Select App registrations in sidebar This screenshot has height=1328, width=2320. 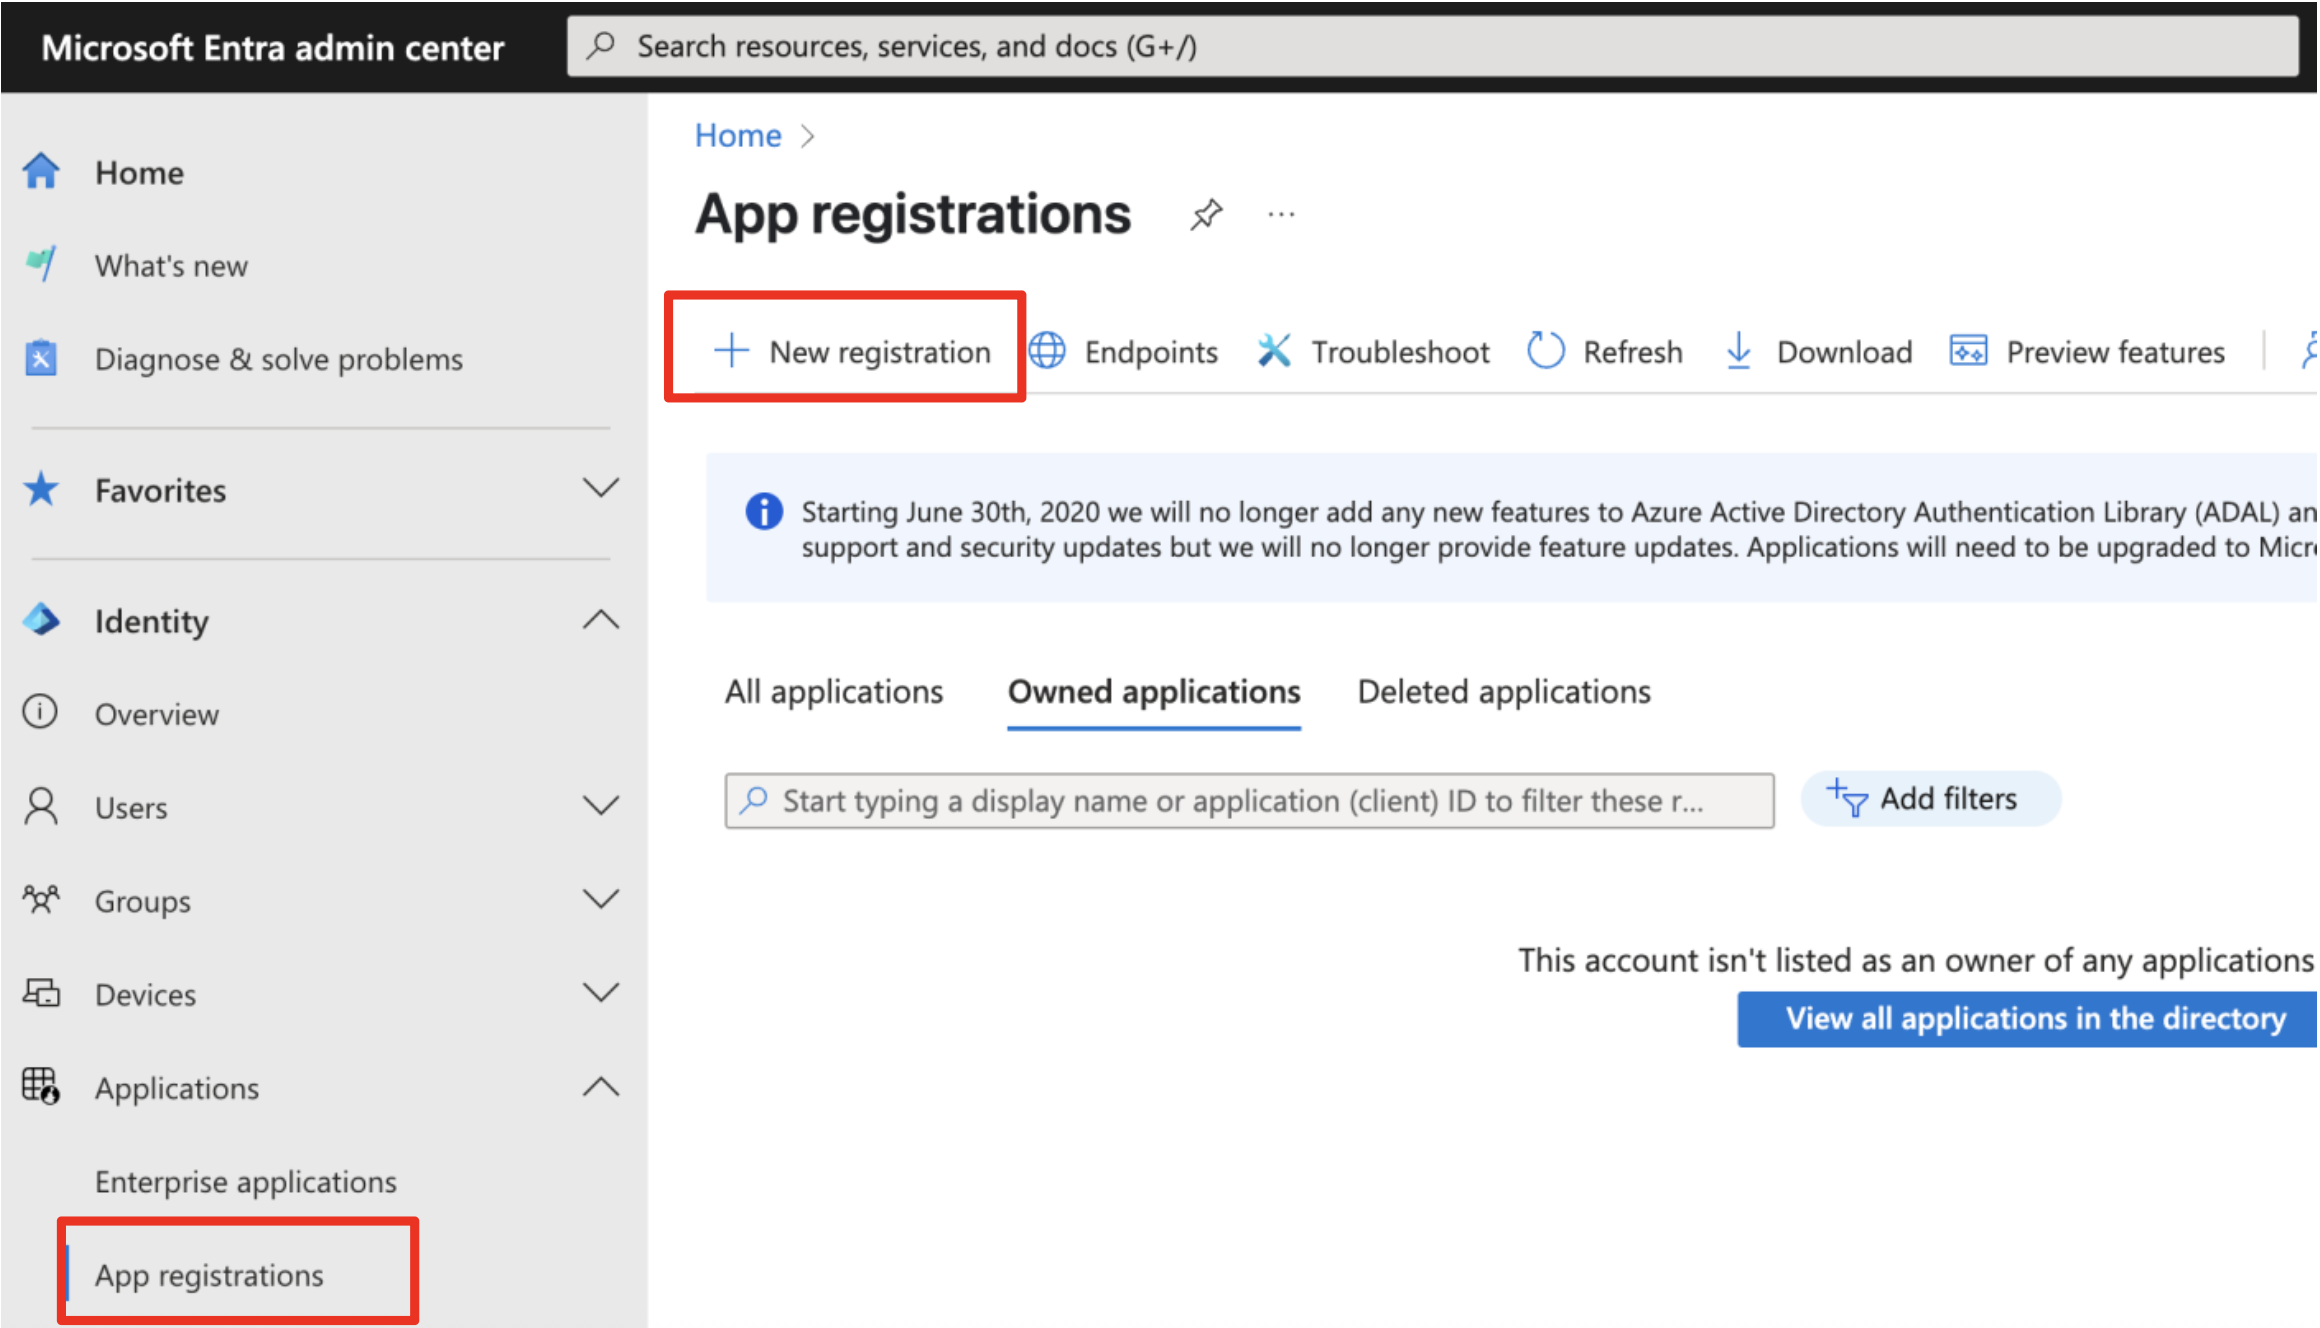click(x=209, y=1276)
